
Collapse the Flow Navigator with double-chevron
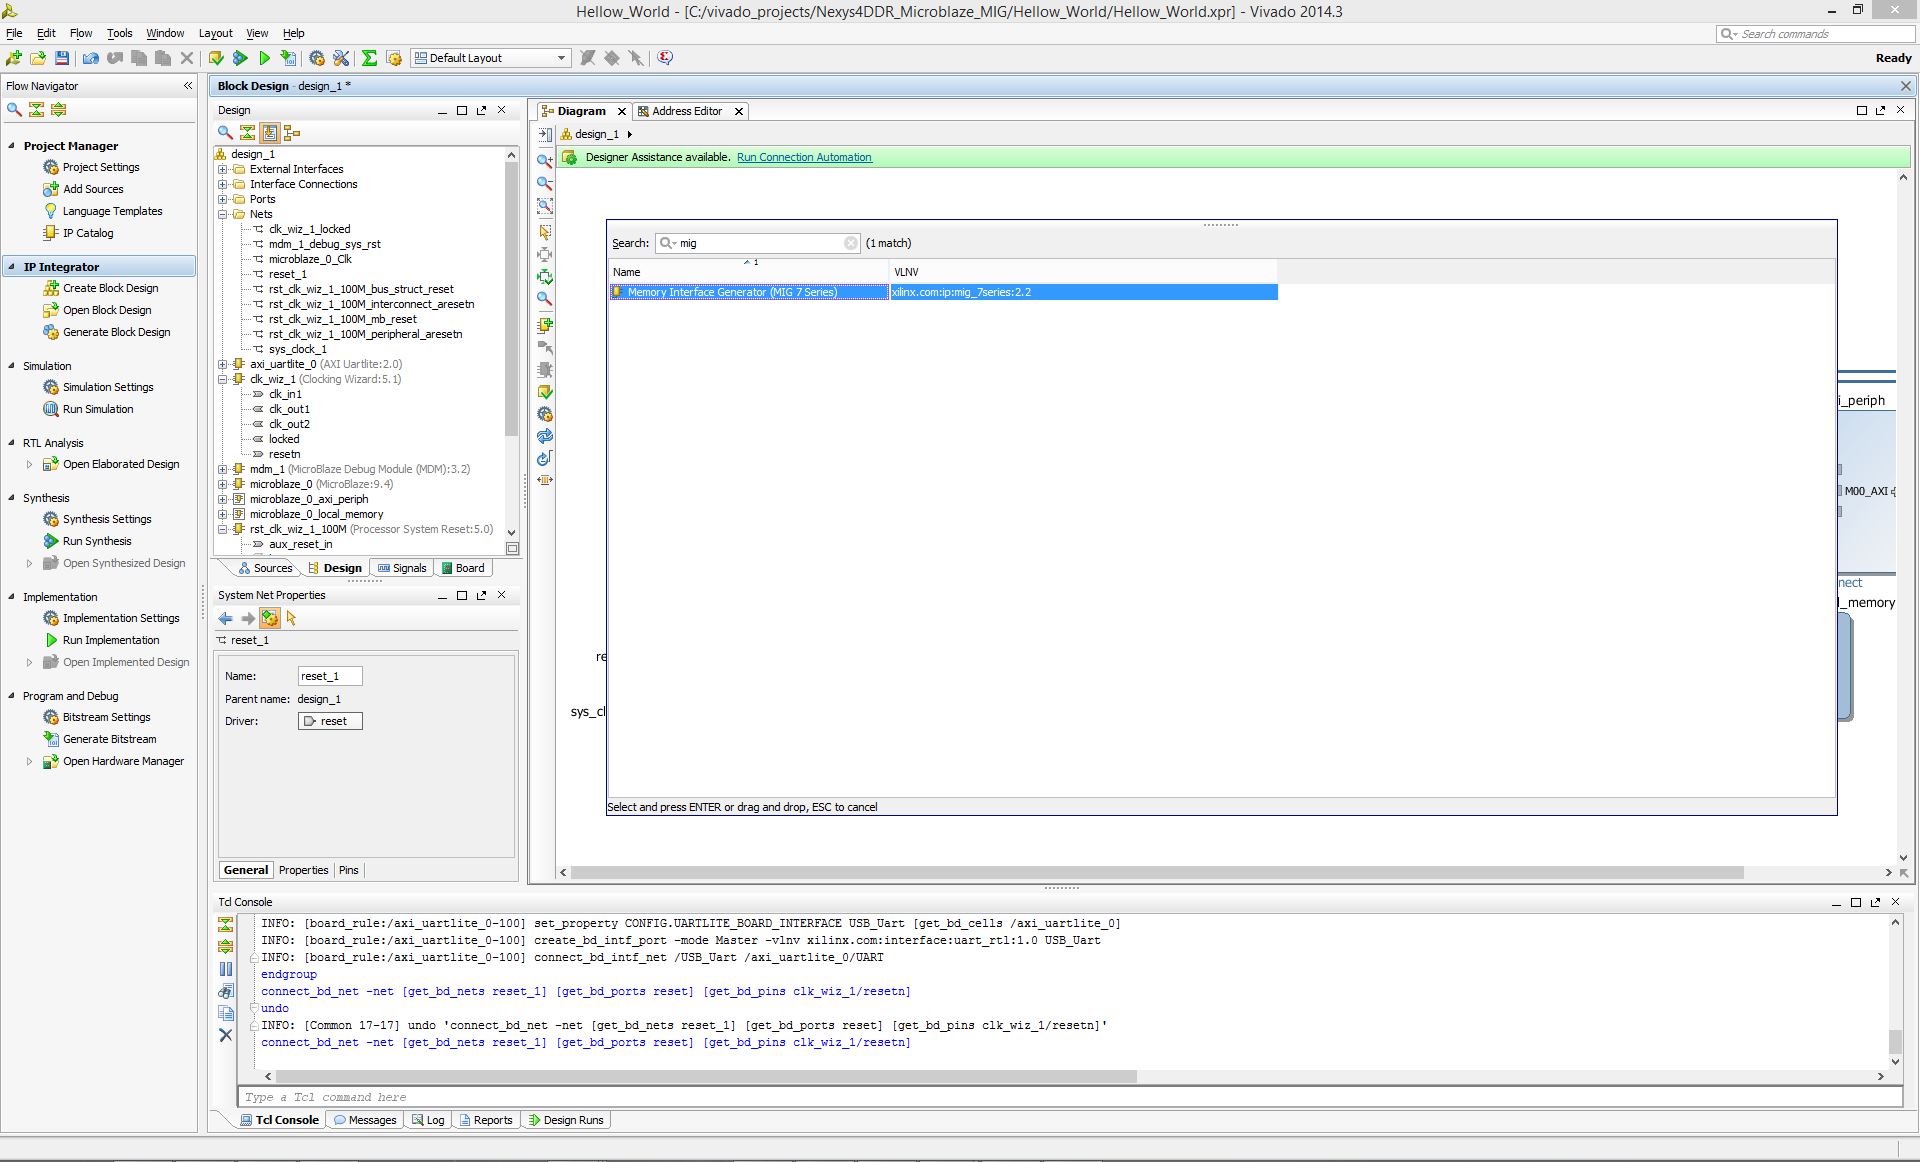[x=187, y=86]
